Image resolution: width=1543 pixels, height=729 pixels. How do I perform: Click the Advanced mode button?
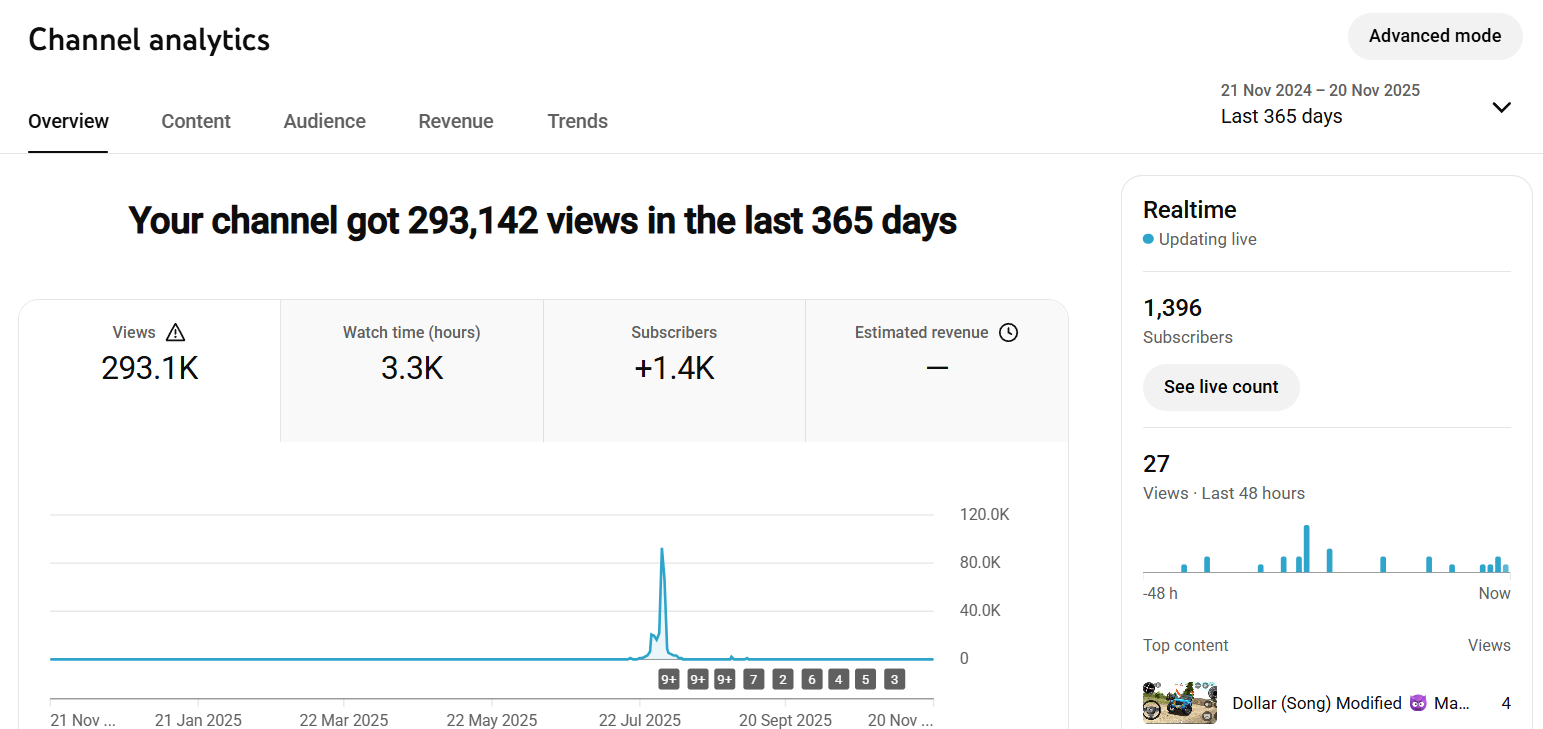click(x=1435, y=36)
